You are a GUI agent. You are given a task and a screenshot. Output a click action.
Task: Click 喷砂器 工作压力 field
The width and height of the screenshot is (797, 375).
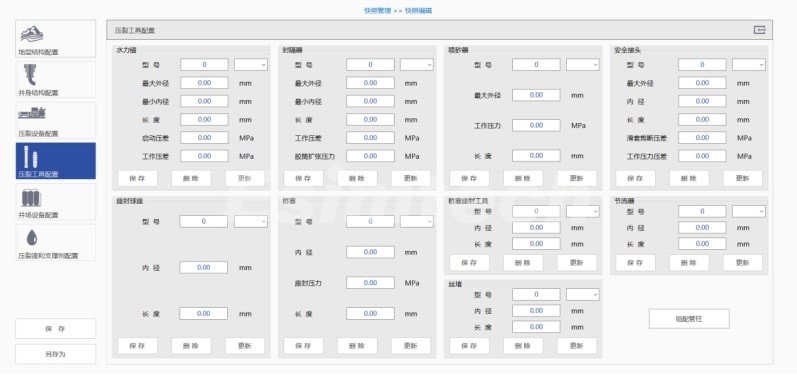(536, 125)
